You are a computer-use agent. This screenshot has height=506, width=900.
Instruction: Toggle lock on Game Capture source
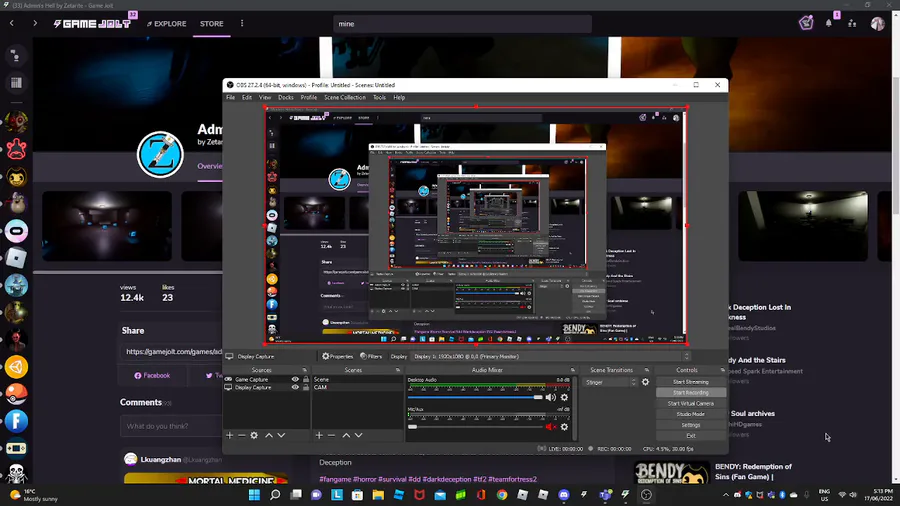coord(306,379)
